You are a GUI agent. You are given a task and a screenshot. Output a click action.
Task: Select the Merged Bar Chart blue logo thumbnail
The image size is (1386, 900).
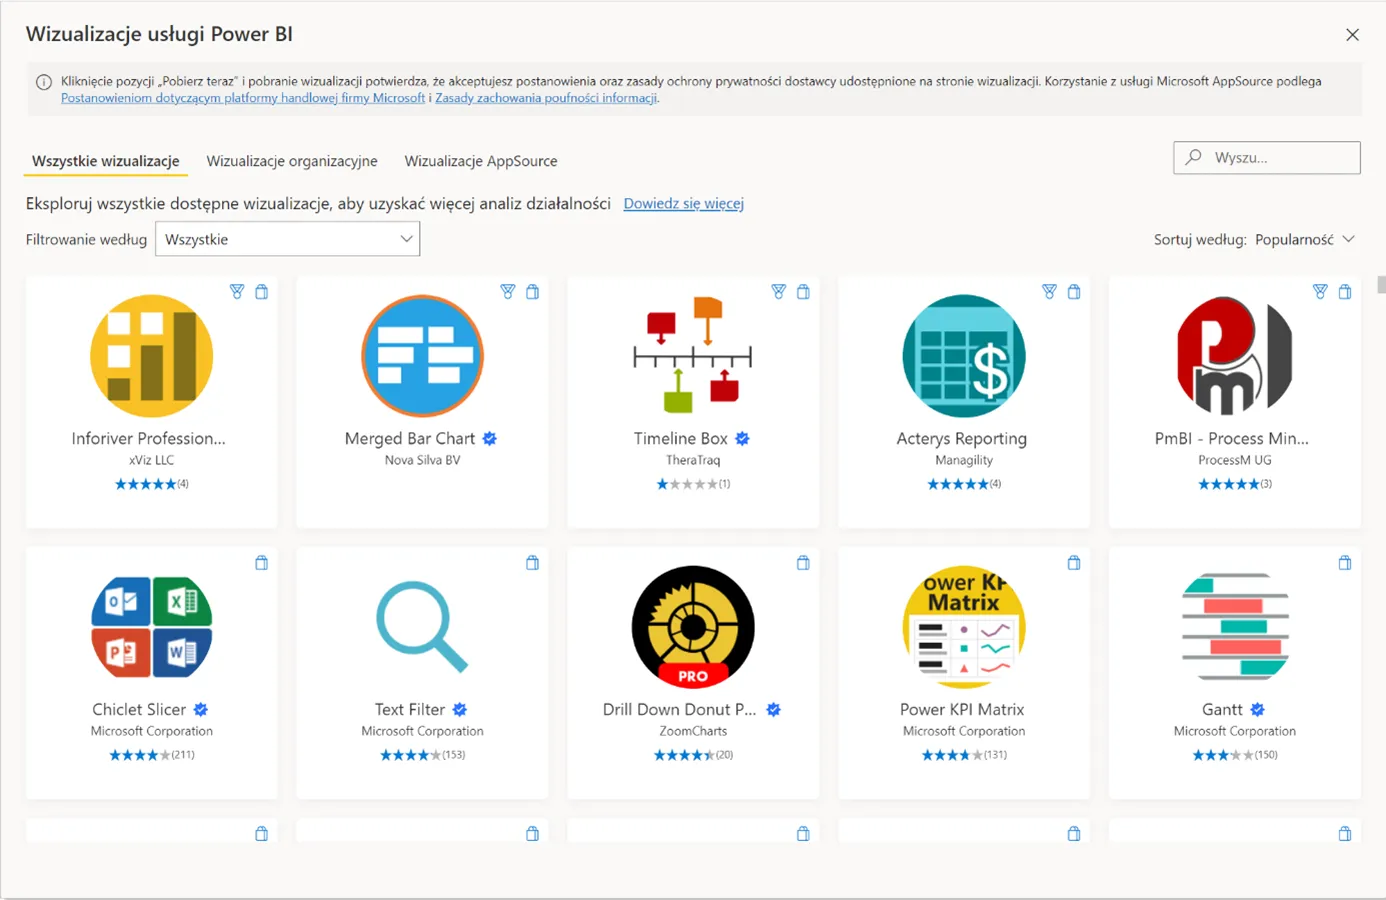[423, 356]
